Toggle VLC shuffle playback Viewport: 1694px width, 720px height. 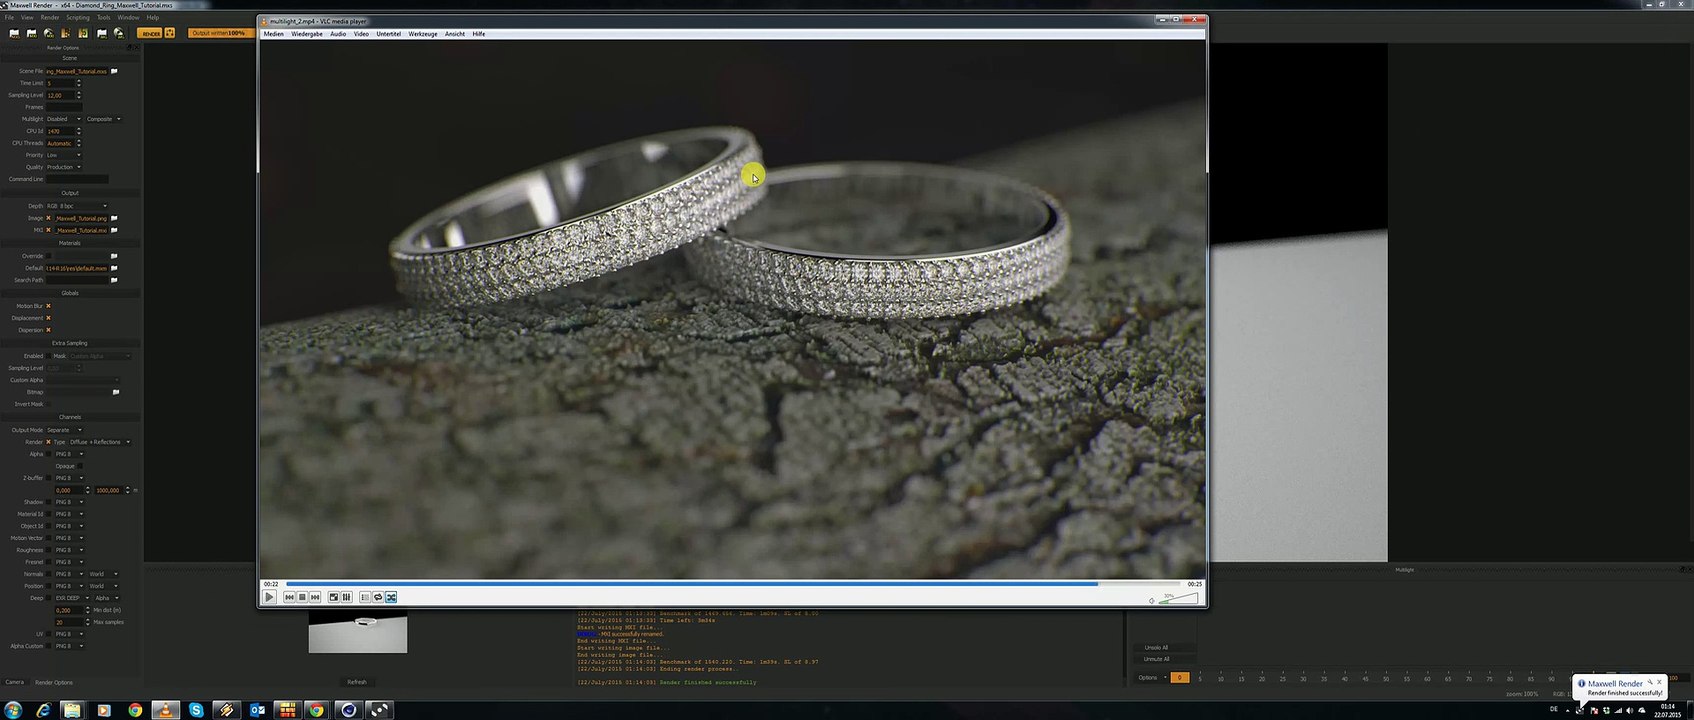pyautogui.click(x=391, y=597)
